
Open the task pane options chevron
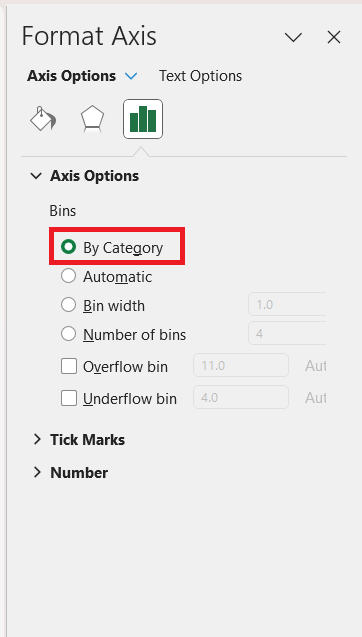pyautogui.click(x=293, y=37)
